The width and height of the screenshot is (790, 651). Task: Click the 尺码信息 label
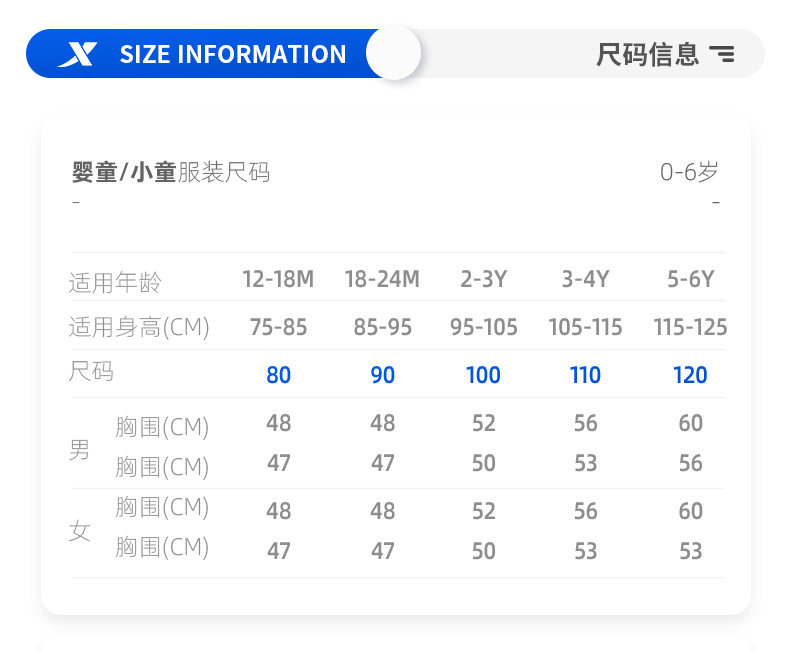tap(647, 54)
